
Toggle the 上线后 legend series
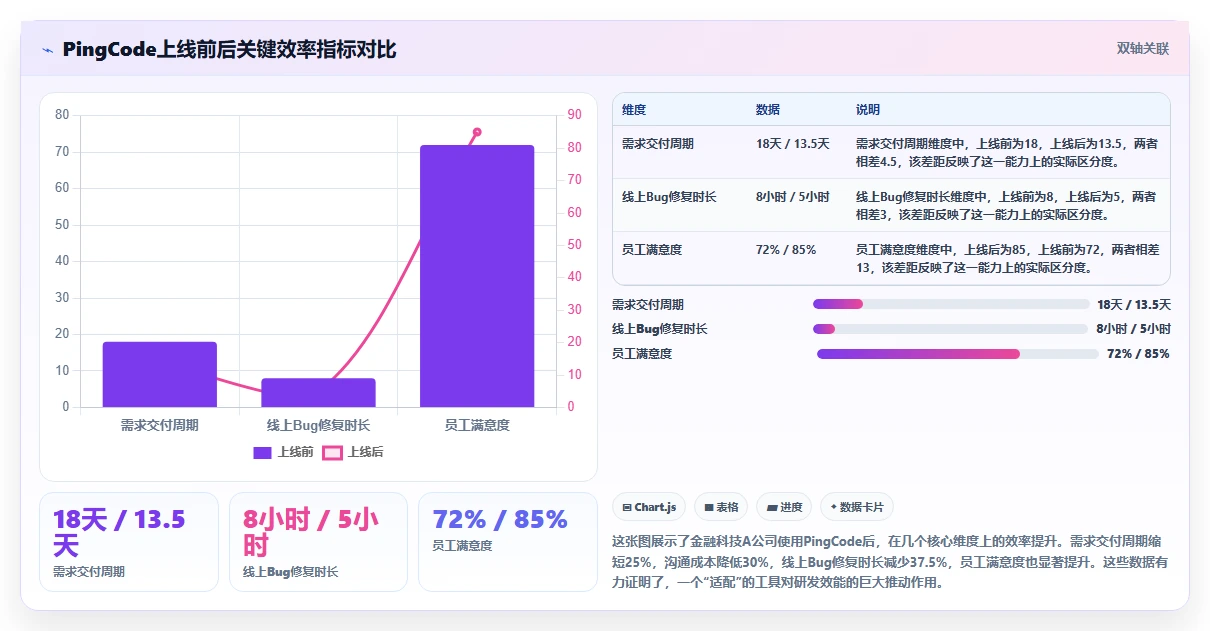tap(352, 452)
